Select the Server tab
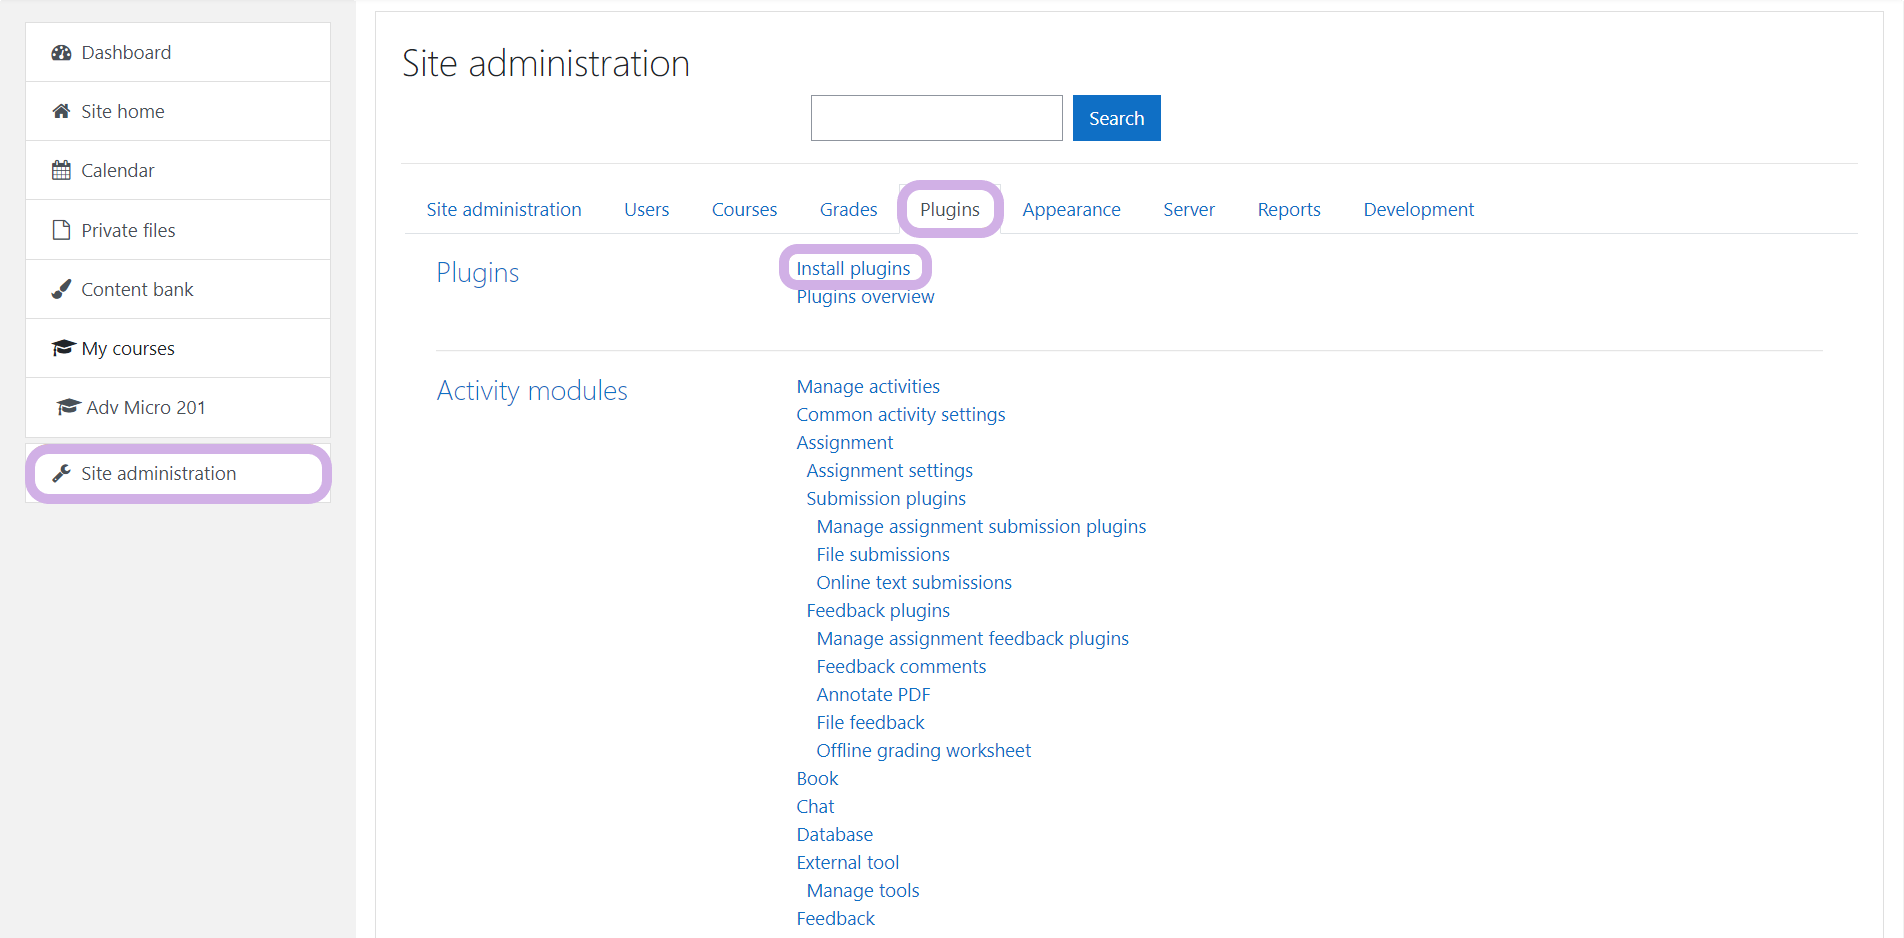The image size is (1904, 938). [1188, 210]
